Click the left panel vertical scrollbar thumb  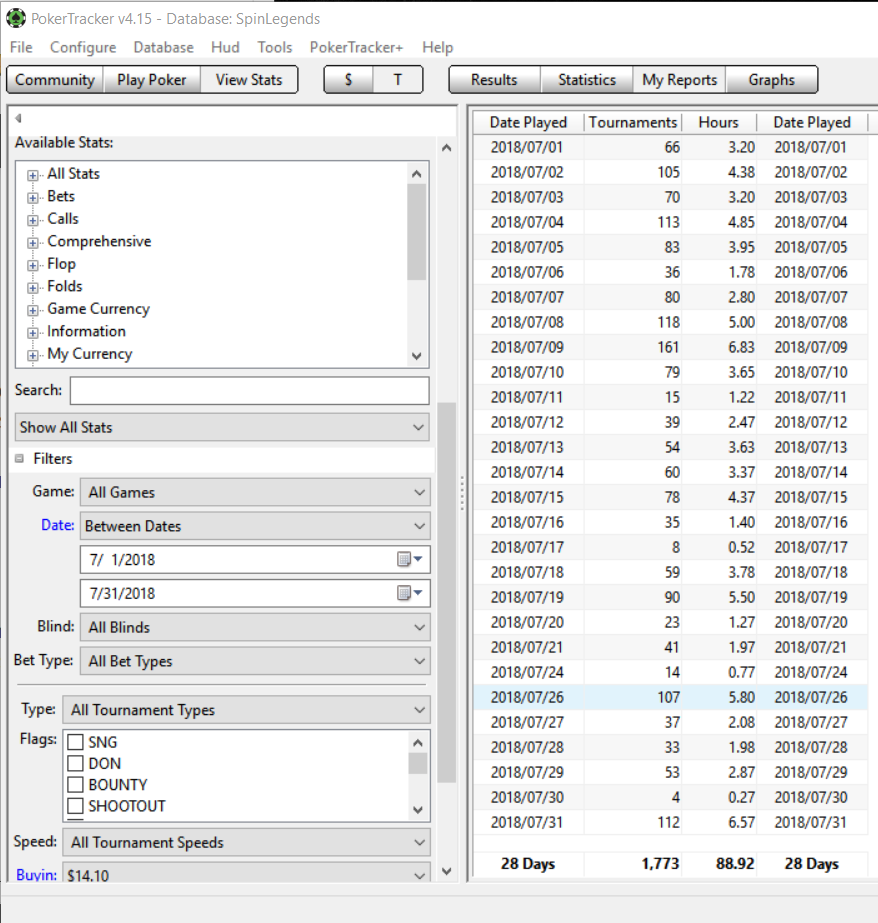click(447, 592)
